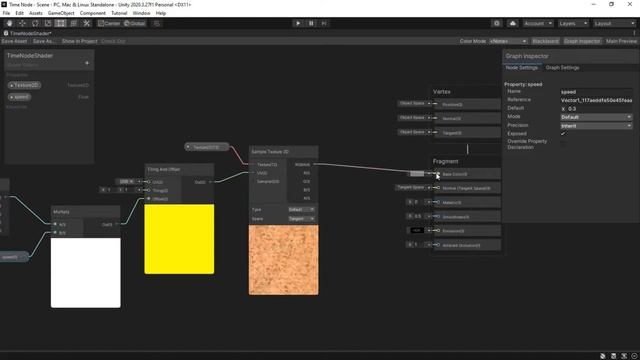Toggle the Main Preview panel
The height and width of the screenshot is (360, 640).
point(621,41)
